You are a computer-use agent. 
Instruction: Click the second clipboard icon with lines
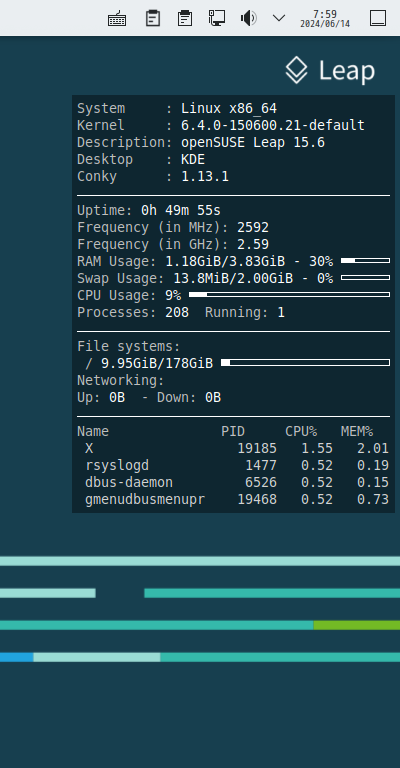[185, 18]
